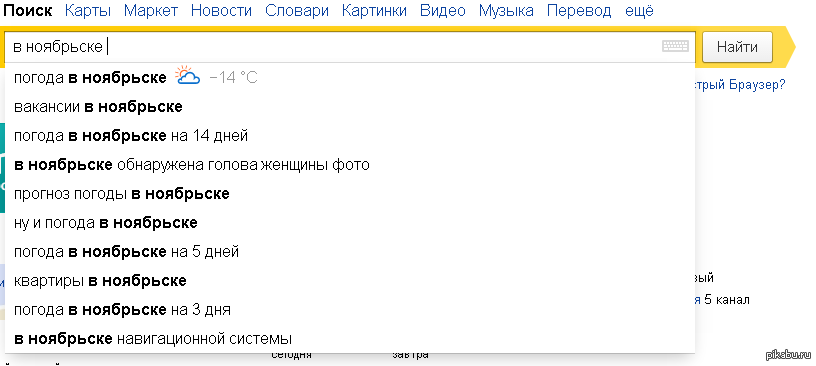Screen dimensions: 816x366
Task: Open the Карты tab
Action: tap(88, 10)
